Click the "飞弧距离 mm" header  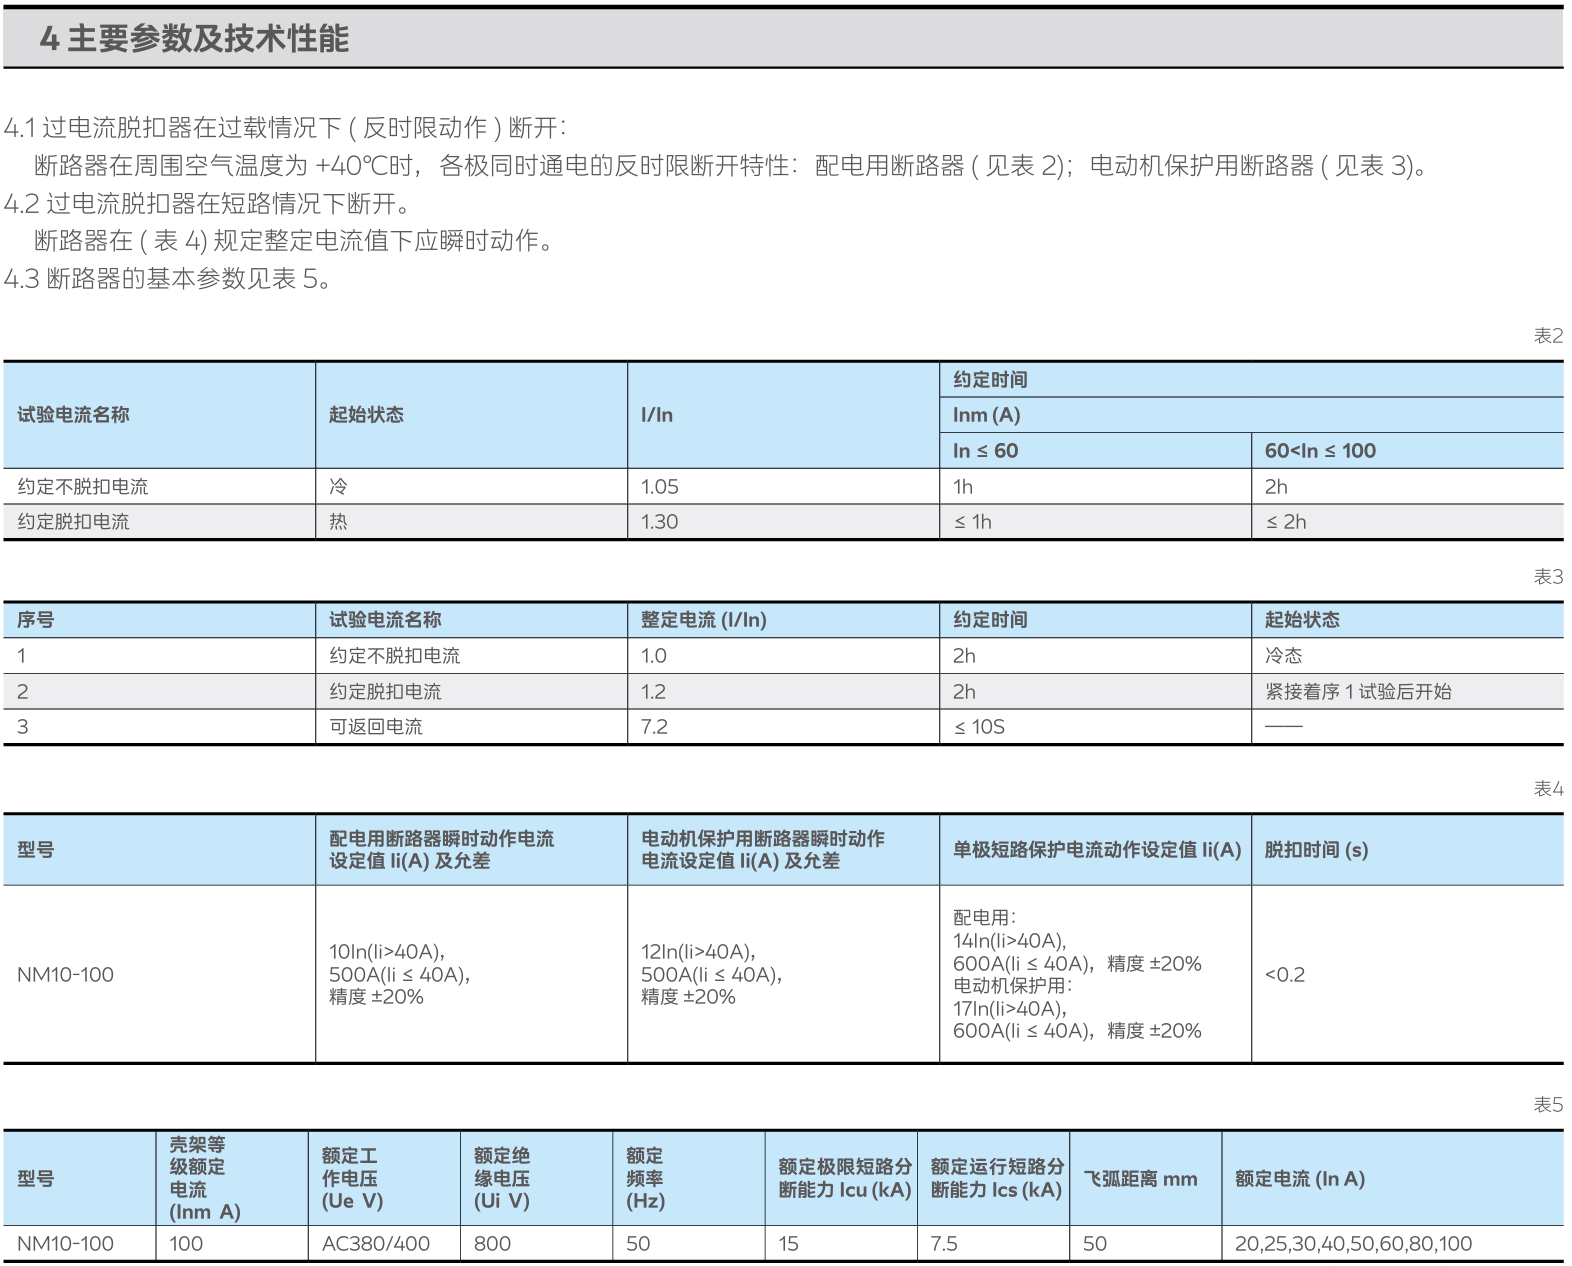coord(1140,1179)
